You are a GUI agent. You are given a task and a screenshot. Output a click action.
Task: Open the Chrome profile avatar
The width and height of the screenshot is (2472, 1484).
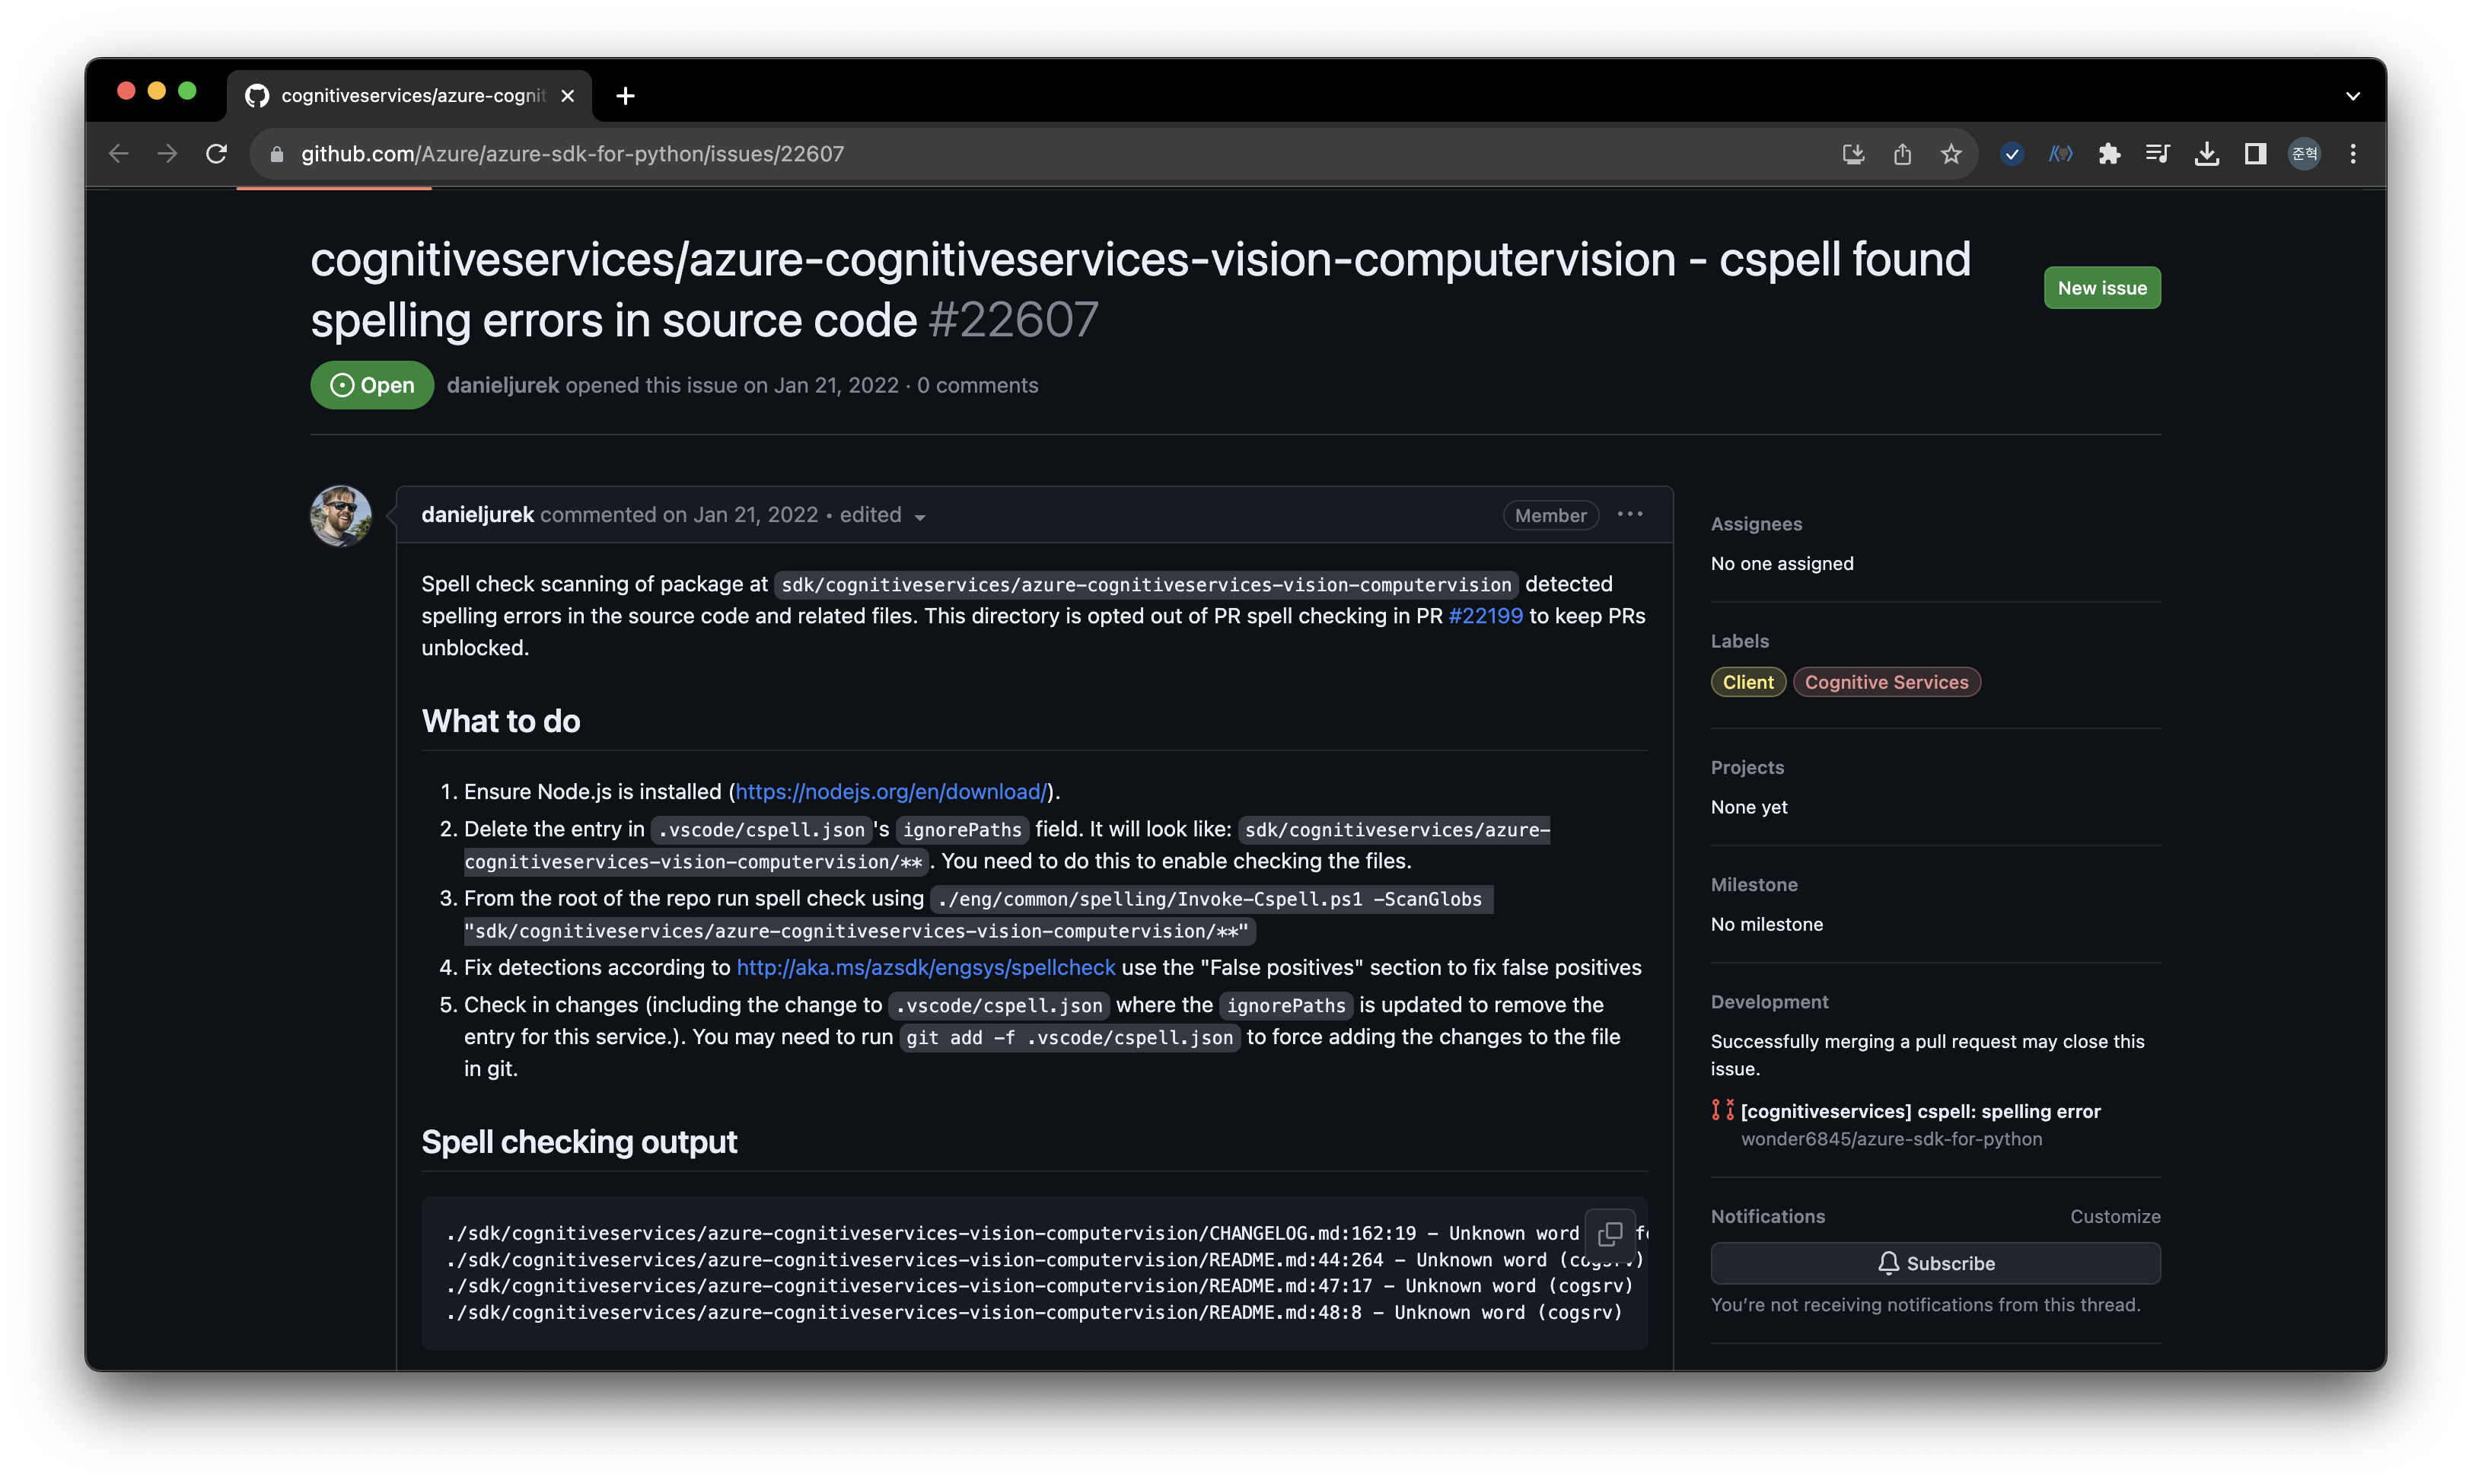2304,154
